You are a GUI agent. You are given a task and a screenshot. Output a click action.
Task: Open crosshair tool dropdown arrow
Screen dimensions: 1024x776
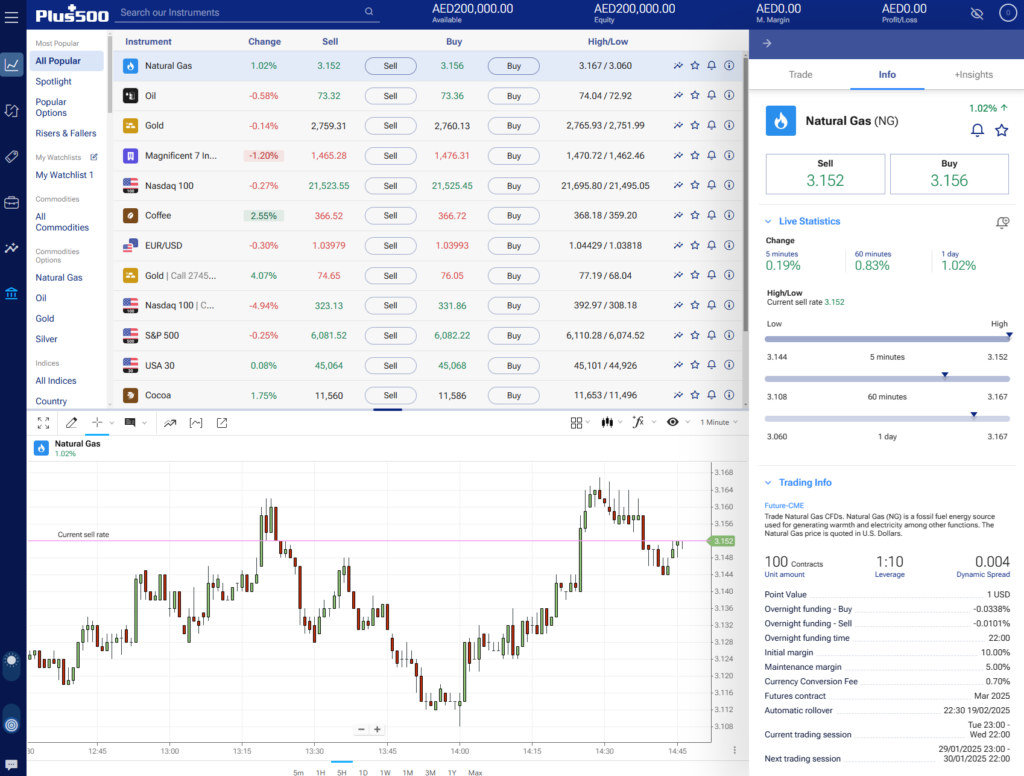[112, 423]
